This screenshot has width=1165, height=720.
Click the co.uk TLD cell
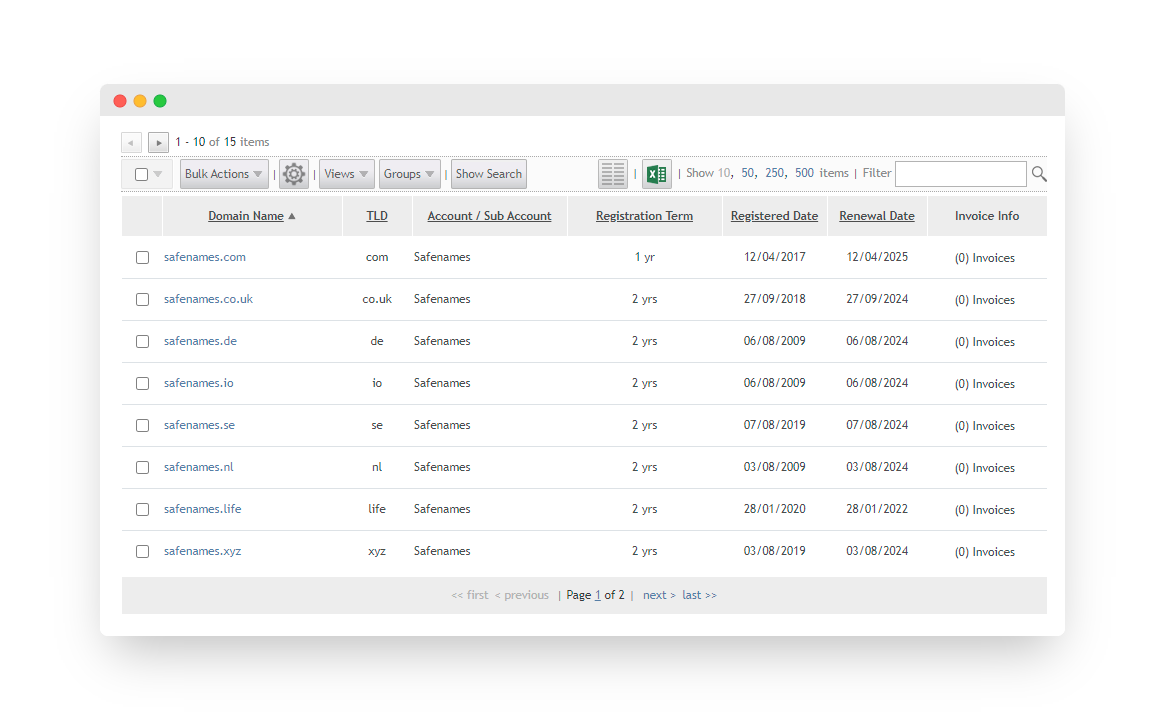(377, 299)
